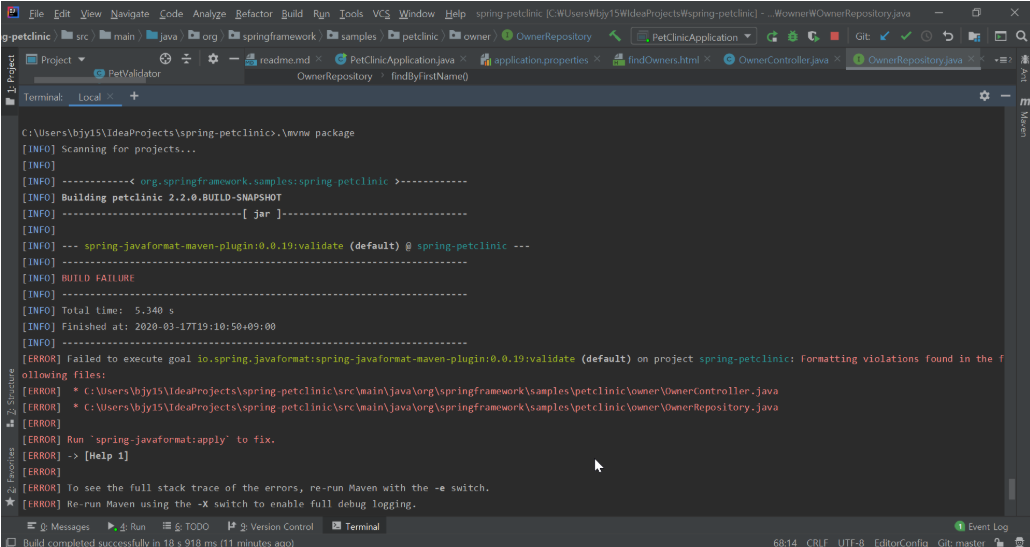Add a new terminal session with plus
The image size is (1030, 547).
[134, 96]
